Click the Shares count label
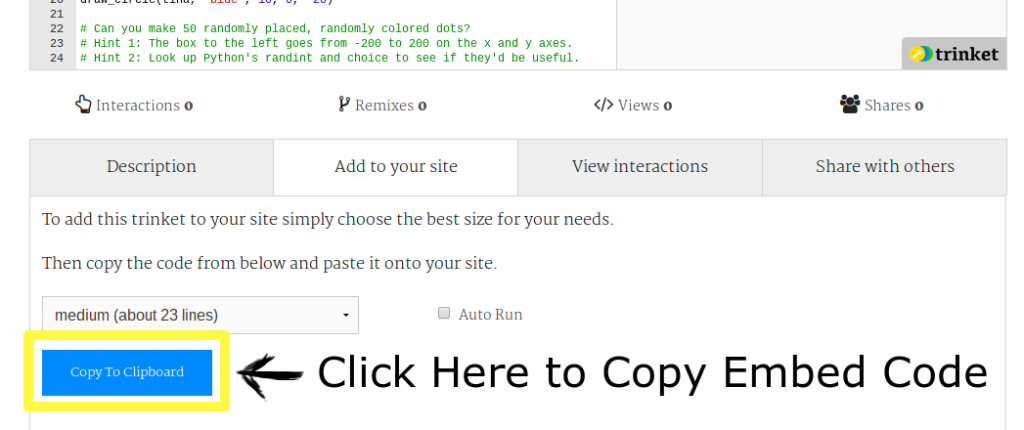Image resolution: width=1024 pixels, height=430 pixels. (894, 105)
